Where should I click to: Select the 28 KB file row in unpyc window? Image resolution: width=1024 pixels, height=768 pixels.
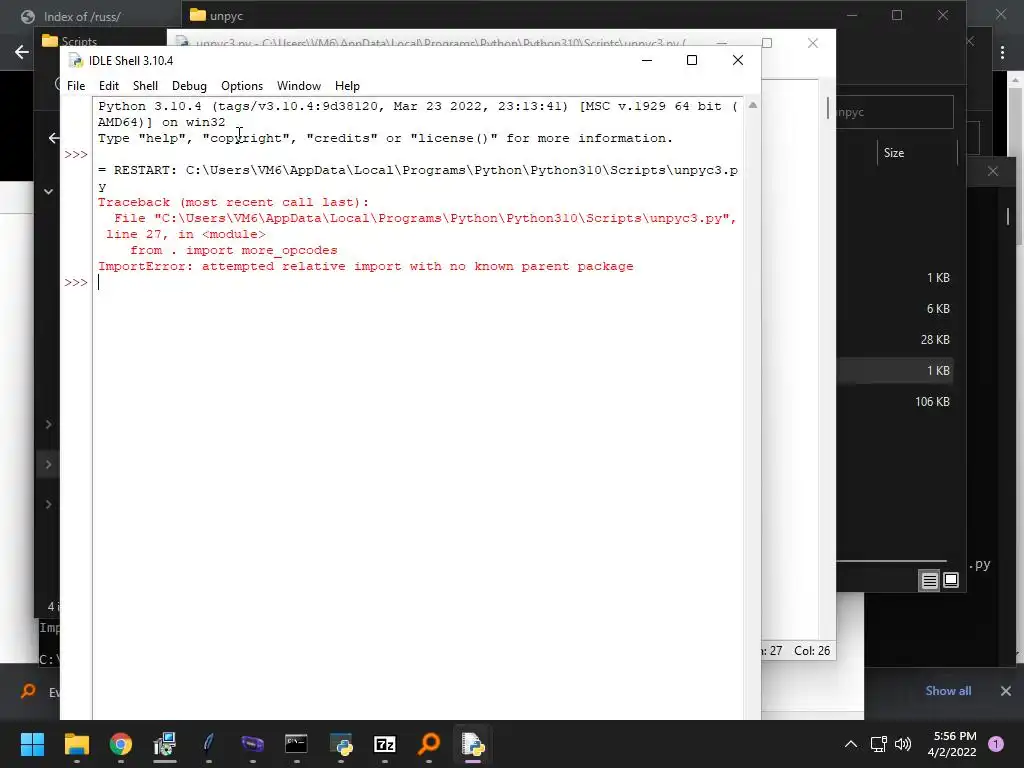895,340
